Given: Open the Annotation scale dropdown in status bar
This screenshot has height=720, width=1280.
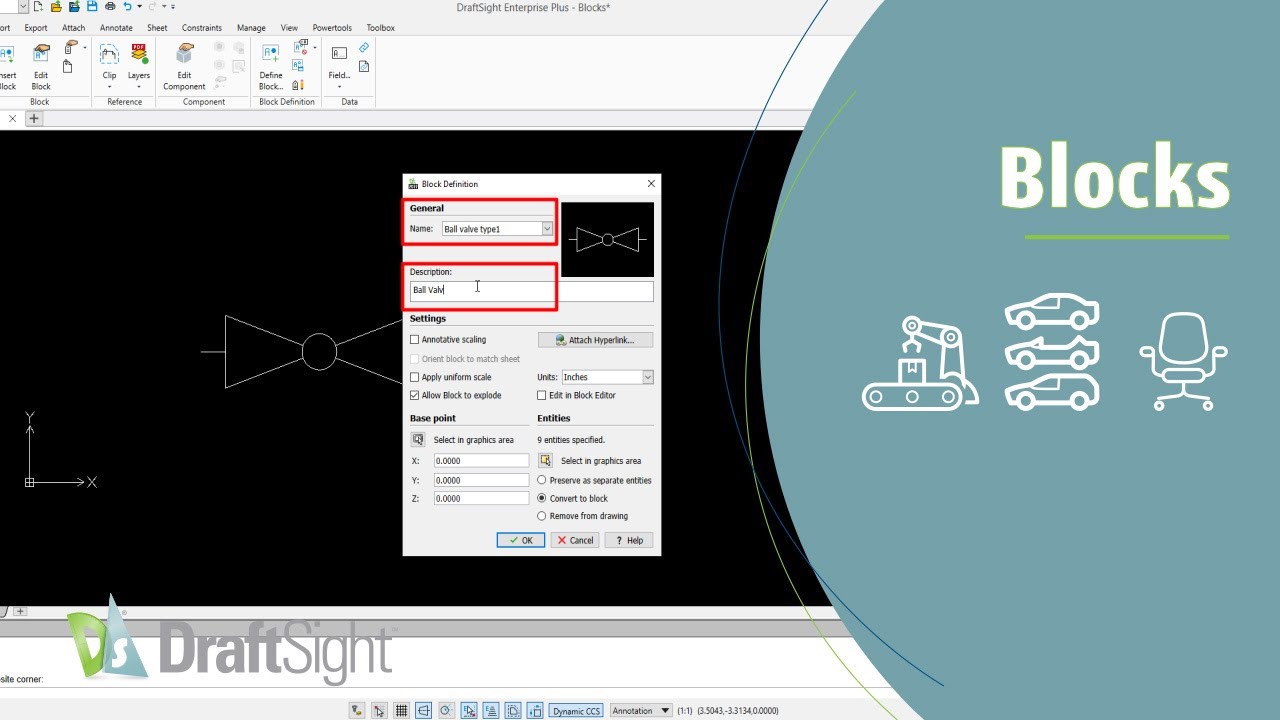Looking at the screenshot, I should (x=641, y=711).
